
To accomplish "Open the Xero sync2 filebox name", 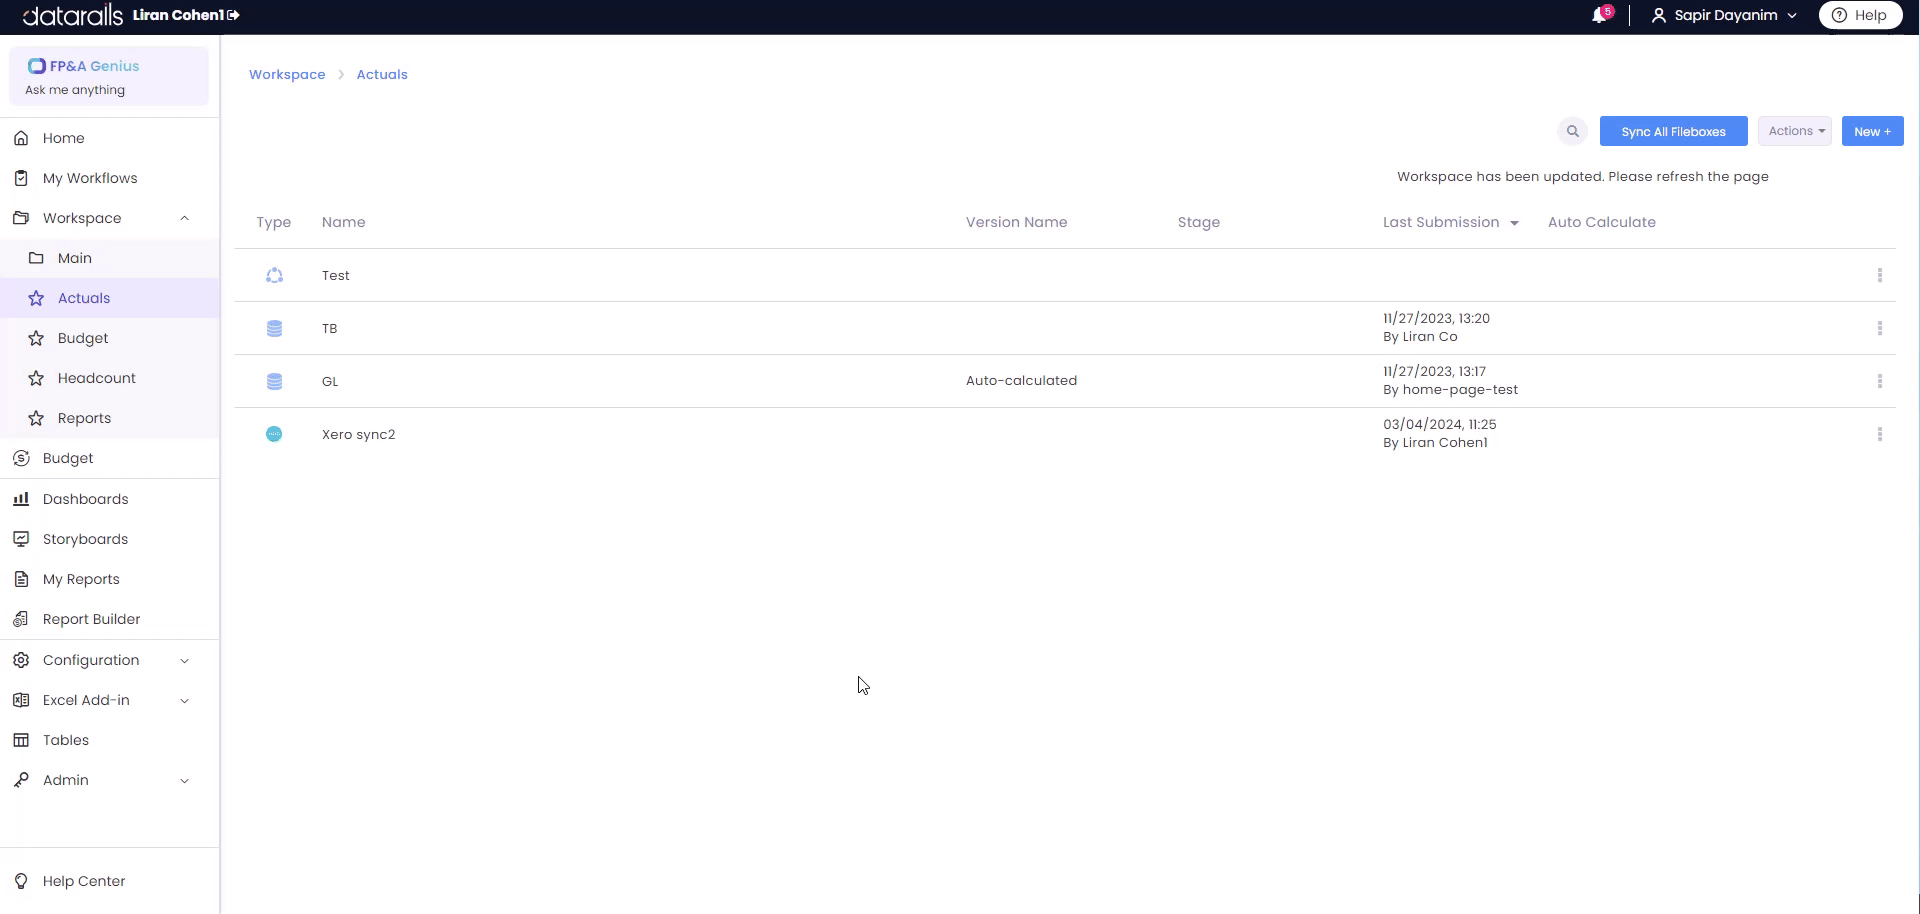I will (x=358, y=434).
